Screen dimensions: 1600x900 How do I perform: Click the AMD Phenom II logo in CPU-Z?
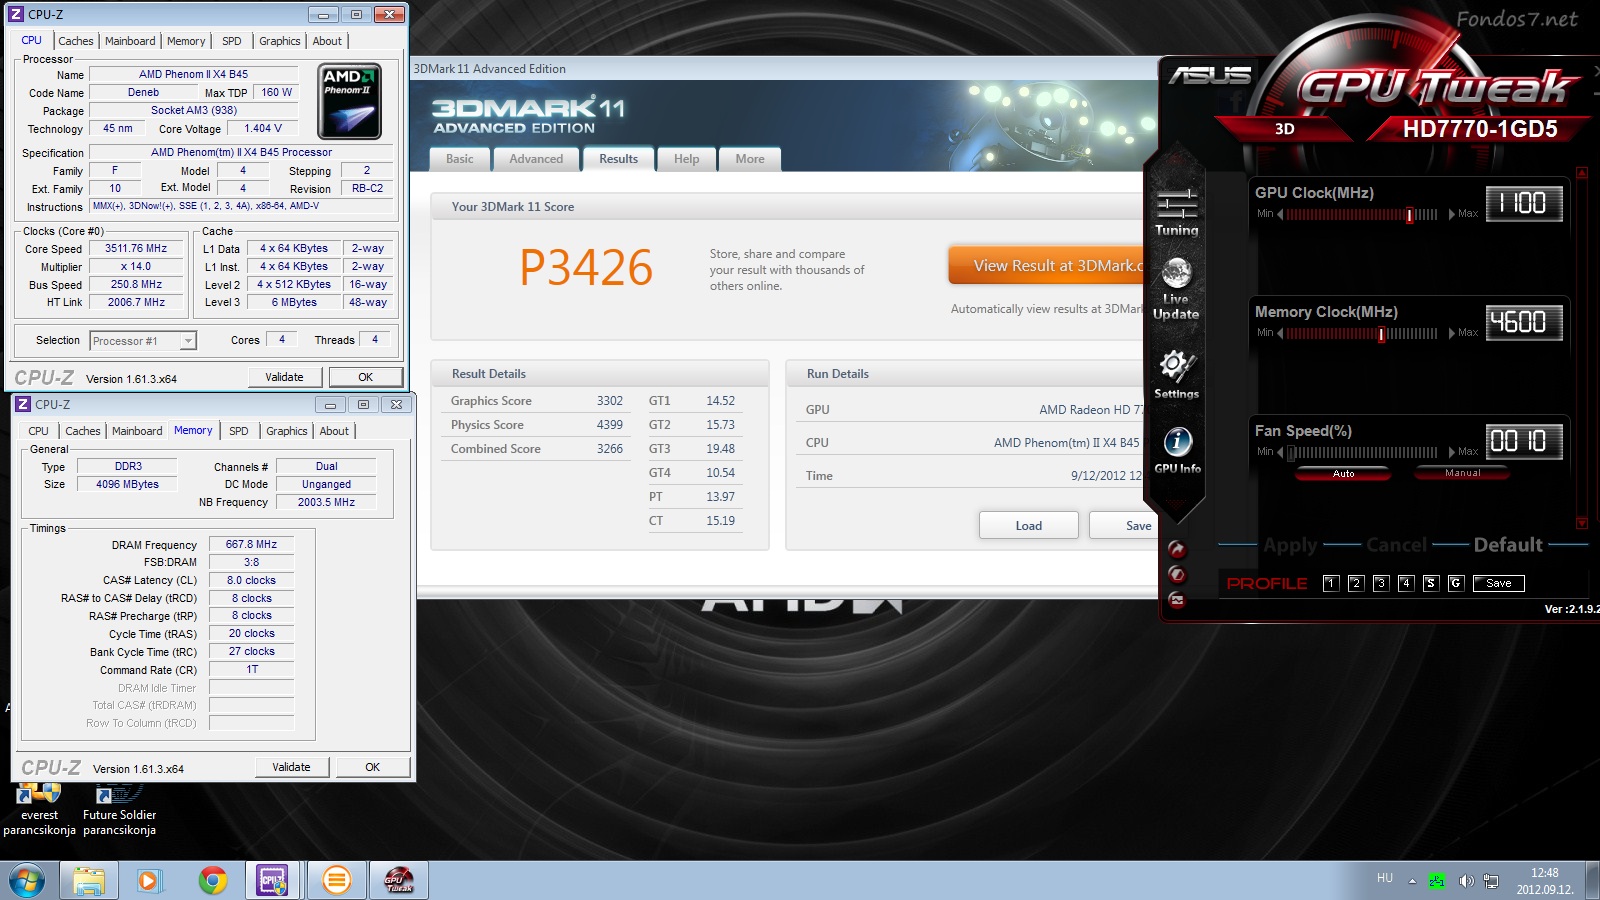[x=349, y=101]
